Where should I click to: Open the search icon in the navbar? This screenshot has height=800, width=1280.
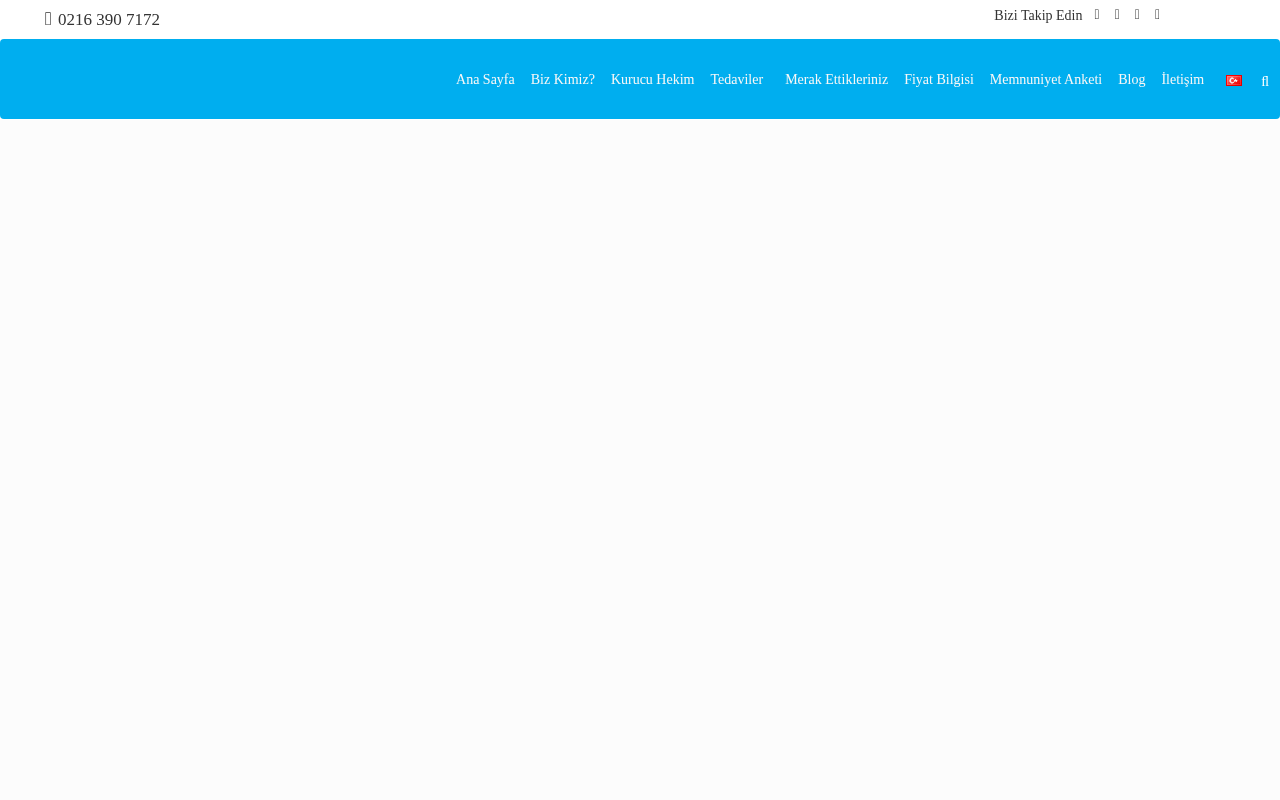click(x=1265, y=82)
